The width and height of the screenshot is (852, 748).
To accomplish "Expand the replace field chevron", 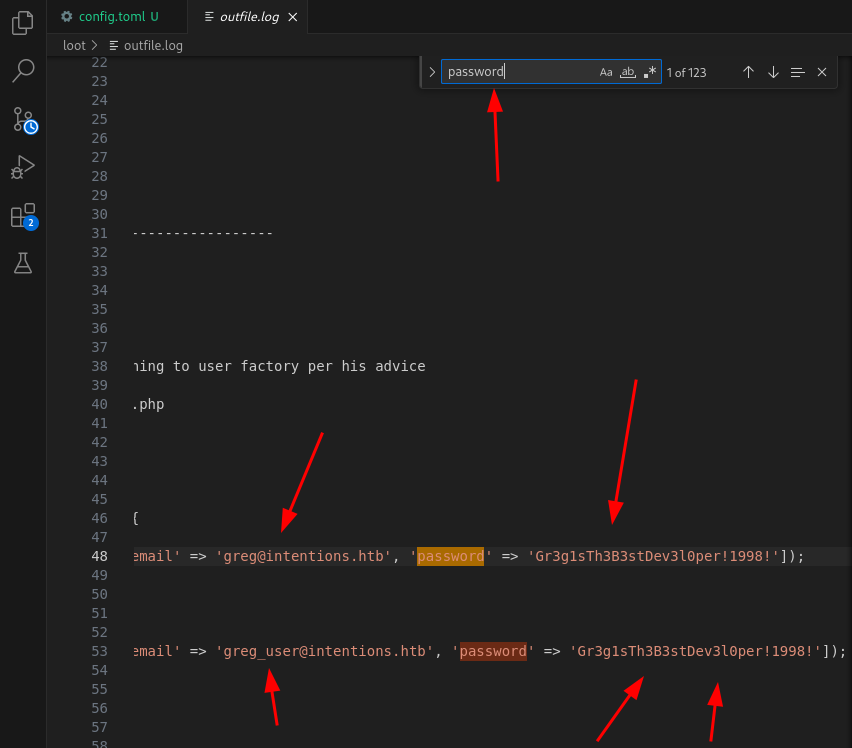I will [x=432, y=72].
